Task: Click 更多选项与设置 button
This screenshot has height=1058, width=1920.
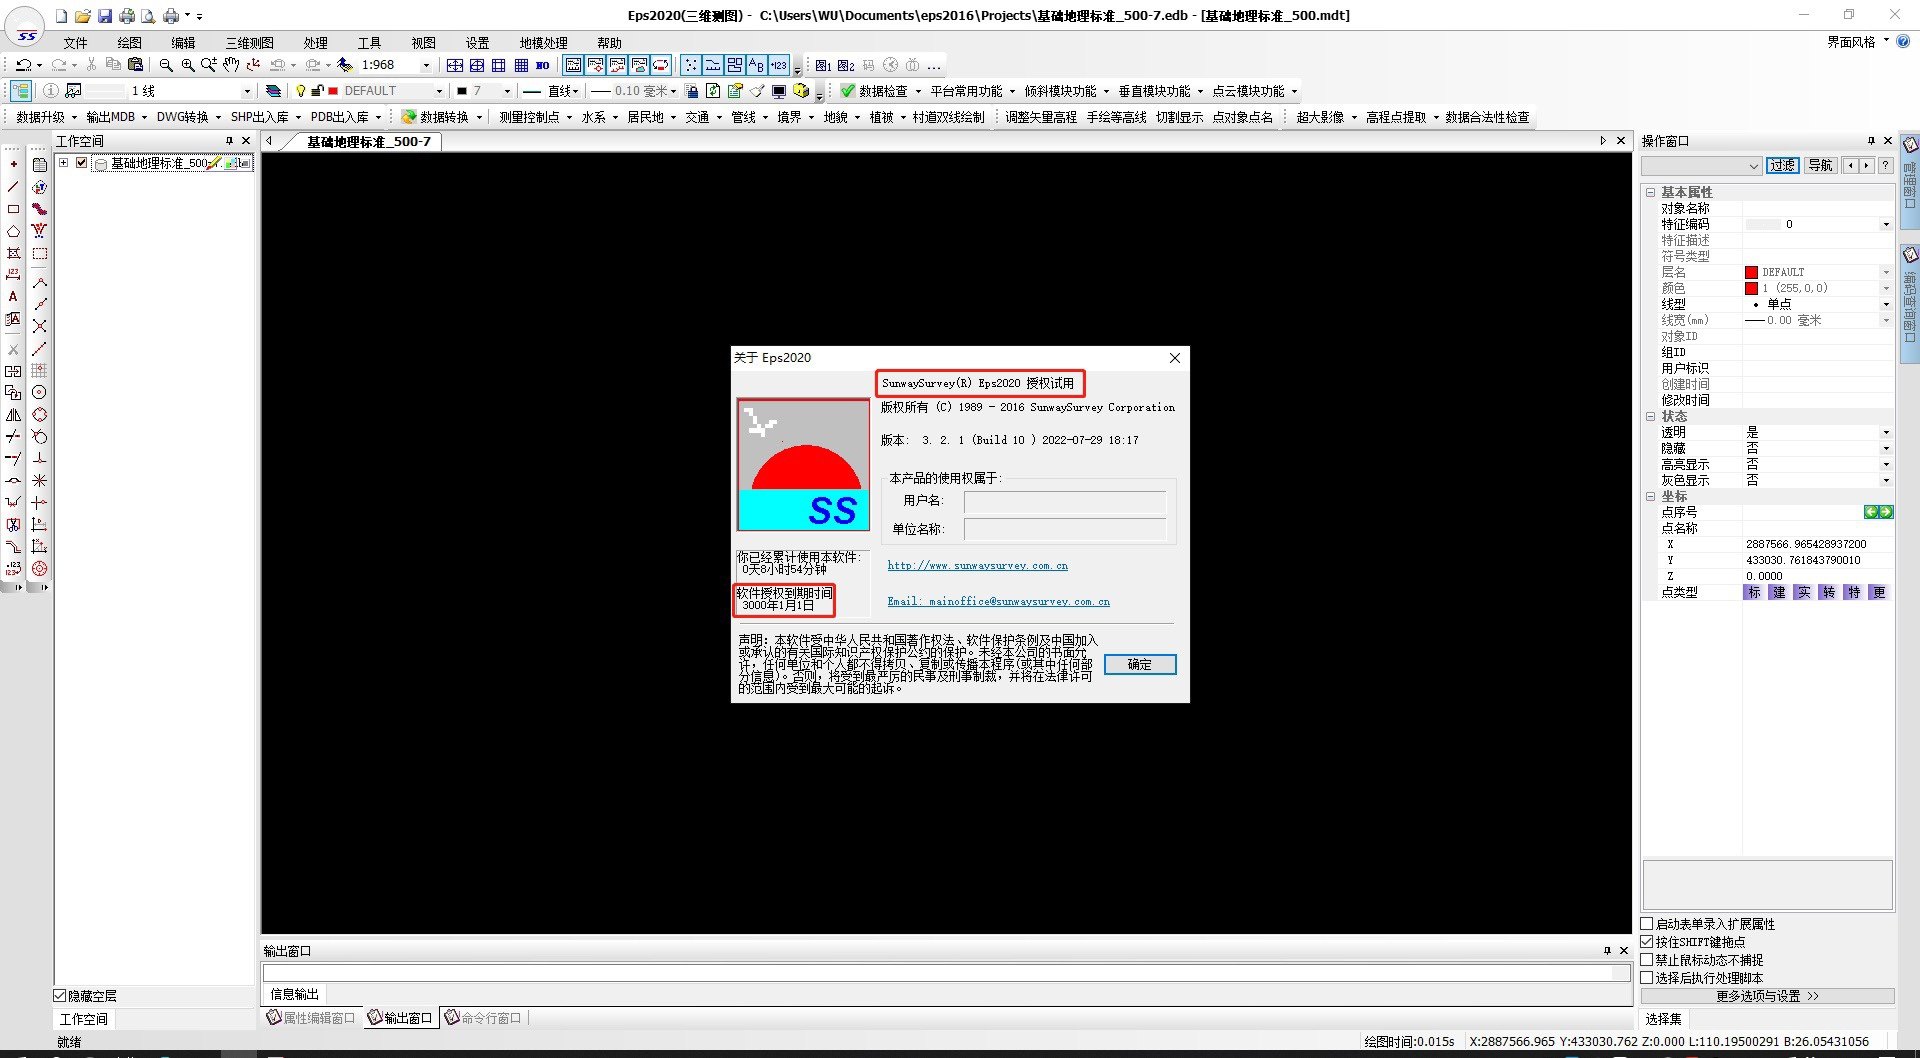Action: click(x=1767, y=996)
